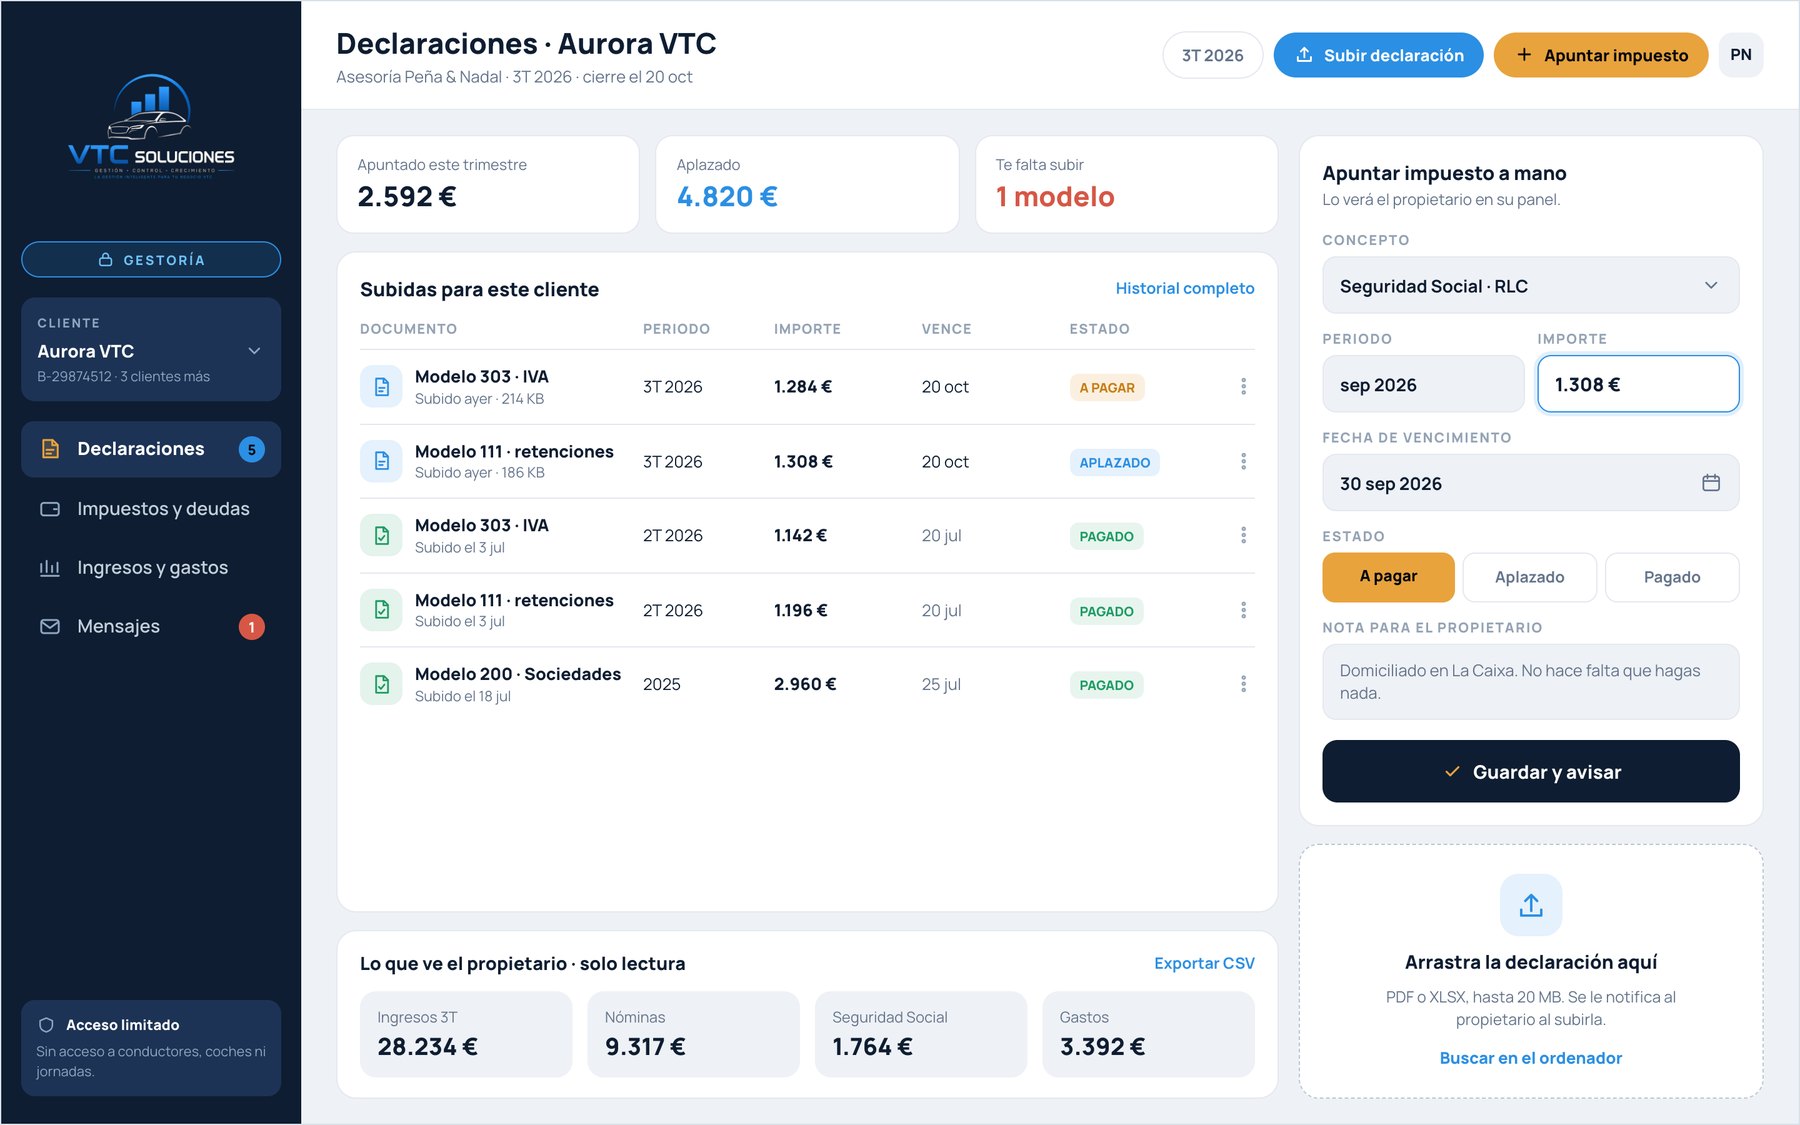Click the 'APLAZADO' status badge

1114,462
